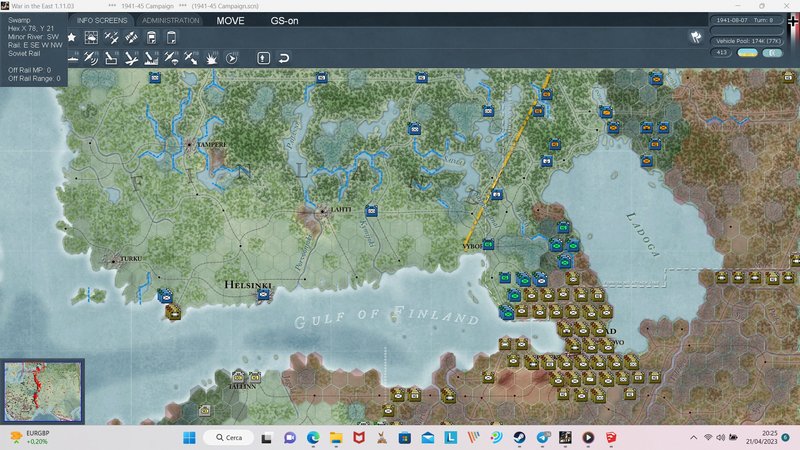Select the bombers formation icon
The height and width of the screenshot is (450, 800).
131,37
